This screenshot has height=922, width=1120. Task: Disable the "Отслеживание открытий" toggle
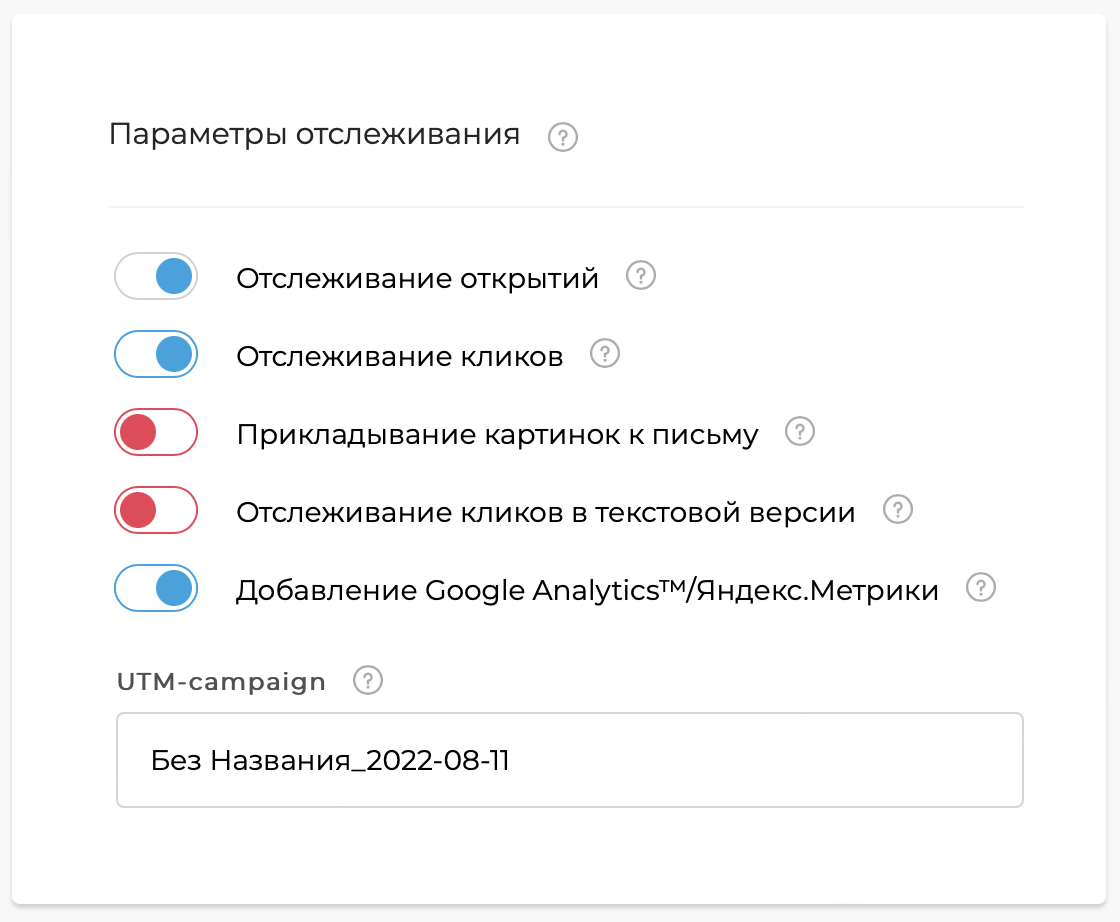point(155,276)
